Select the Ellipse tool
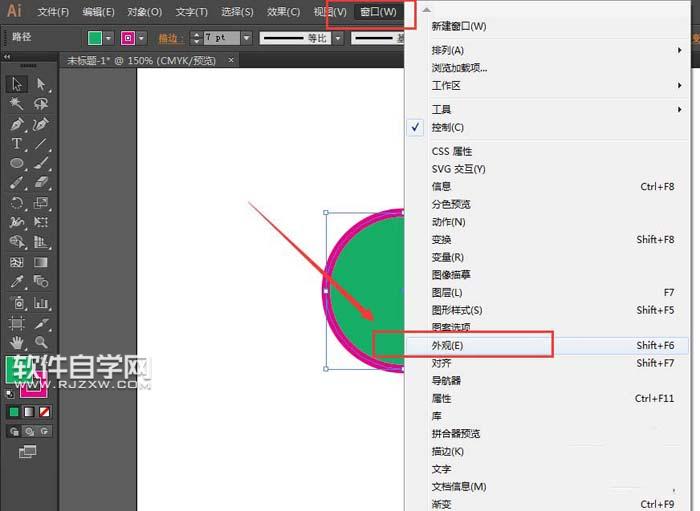 (x=17, y=163)
